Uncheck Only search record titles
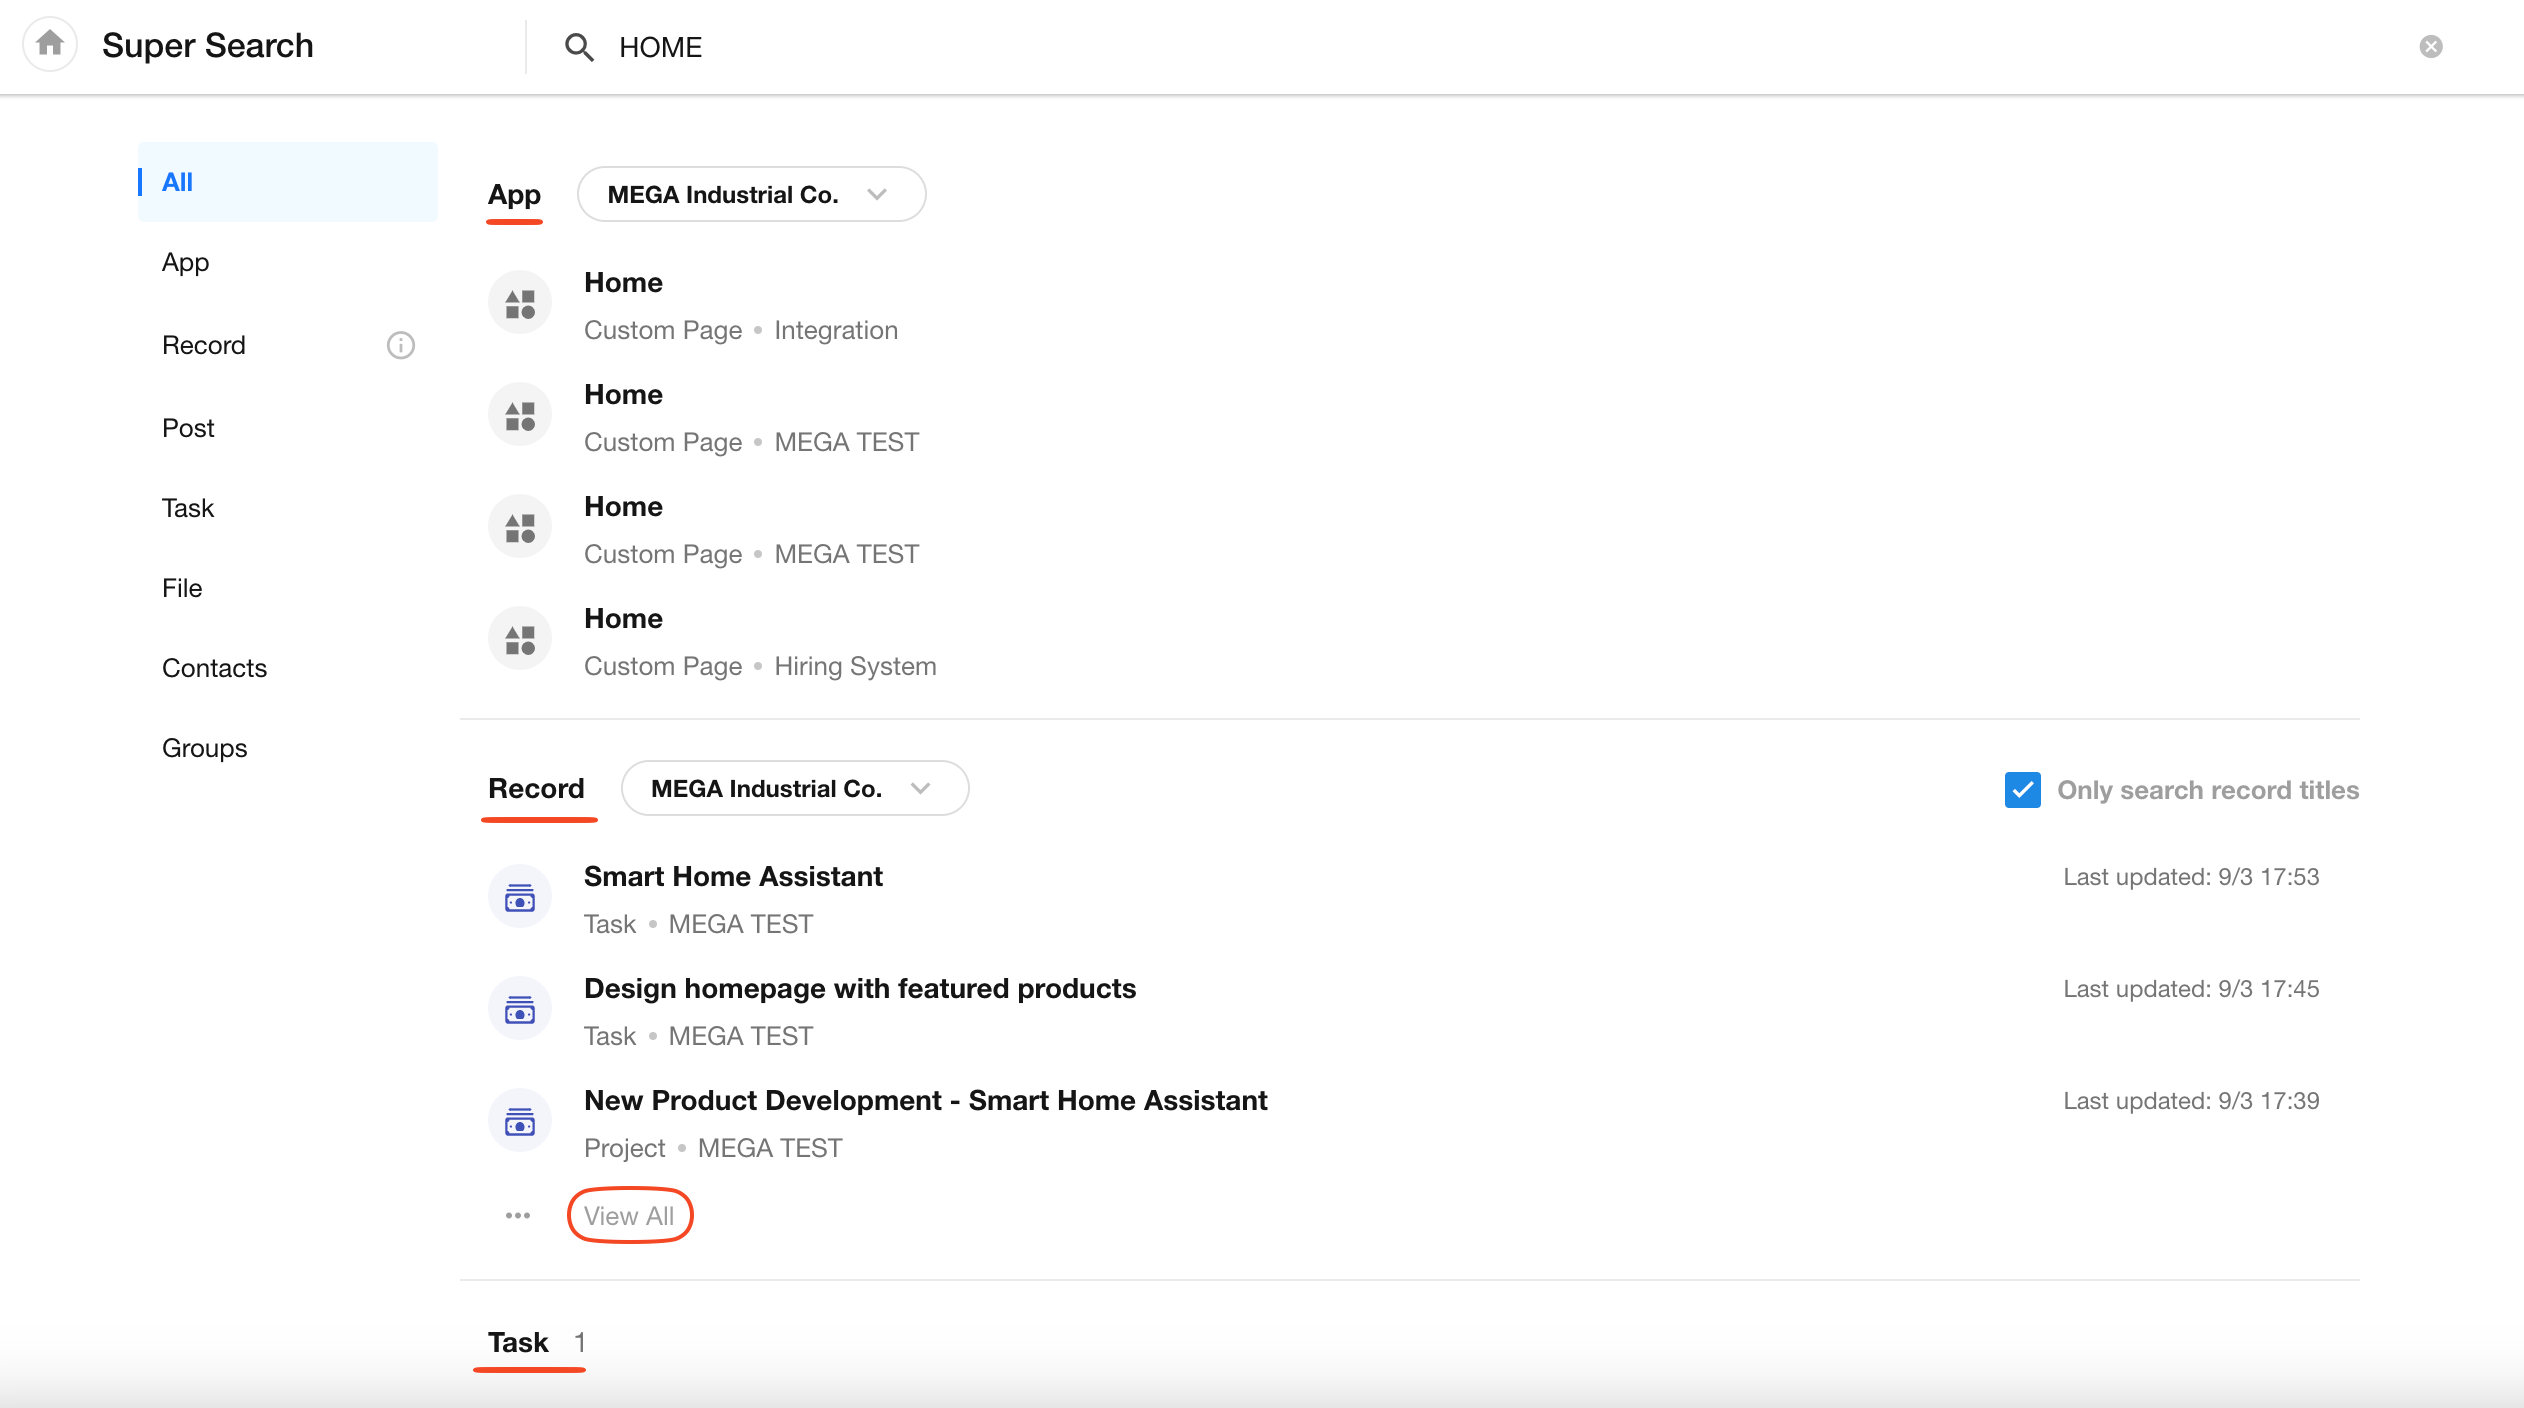 (x=2022, y=790)
